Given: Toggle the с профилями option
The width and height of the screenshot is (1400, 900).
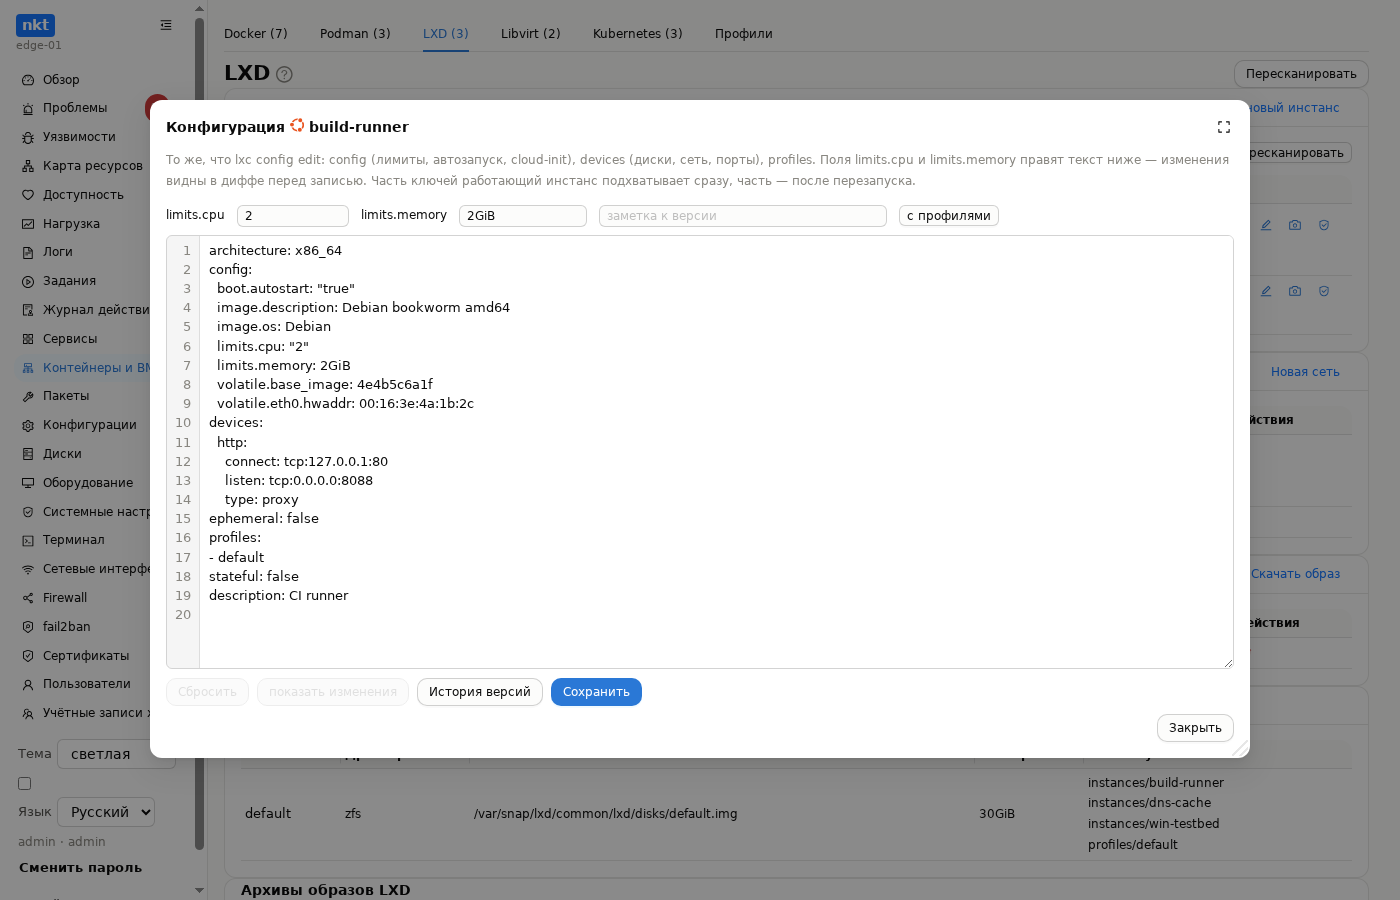Looking at the screenshot, I should (949, 216).
